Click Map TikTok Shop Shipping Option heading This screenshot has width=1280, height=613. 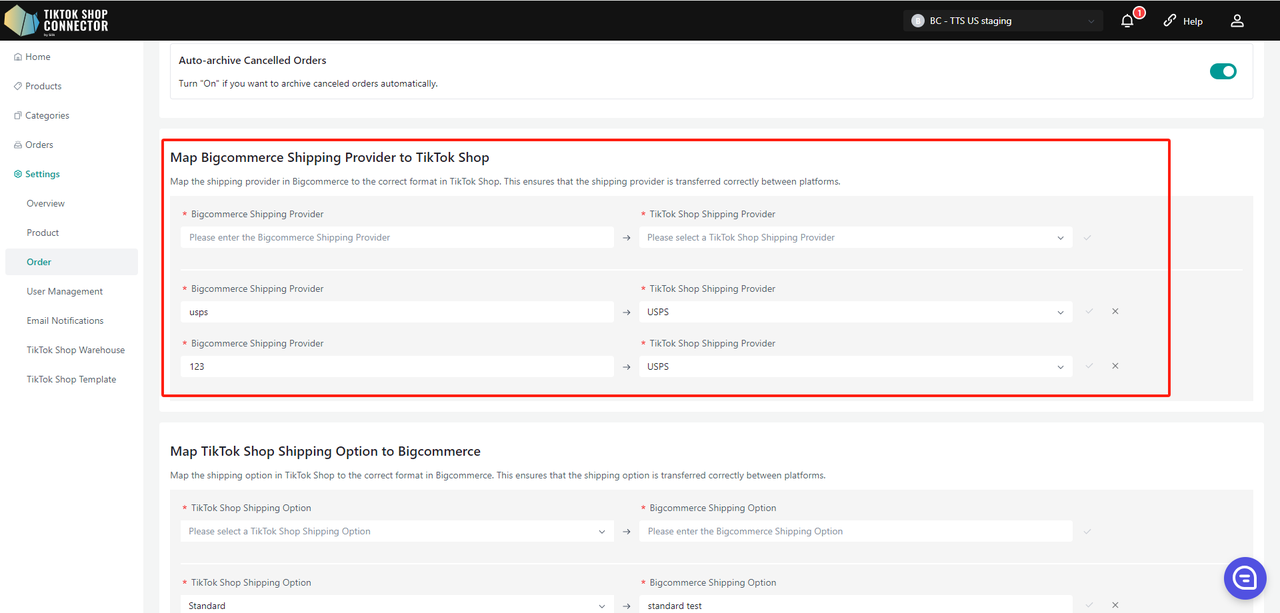[325, 451]
